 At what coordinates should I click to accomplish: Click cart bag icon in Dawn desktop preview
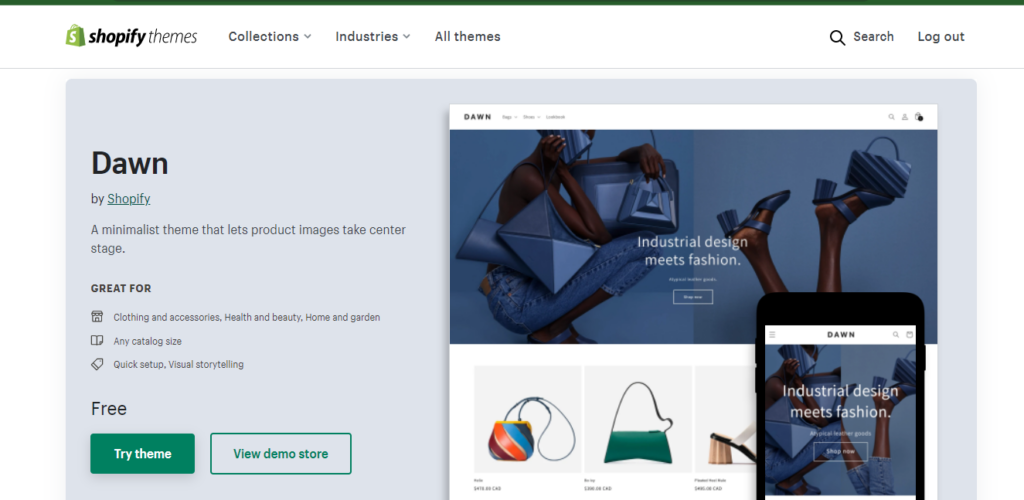[x=918, y=117]
